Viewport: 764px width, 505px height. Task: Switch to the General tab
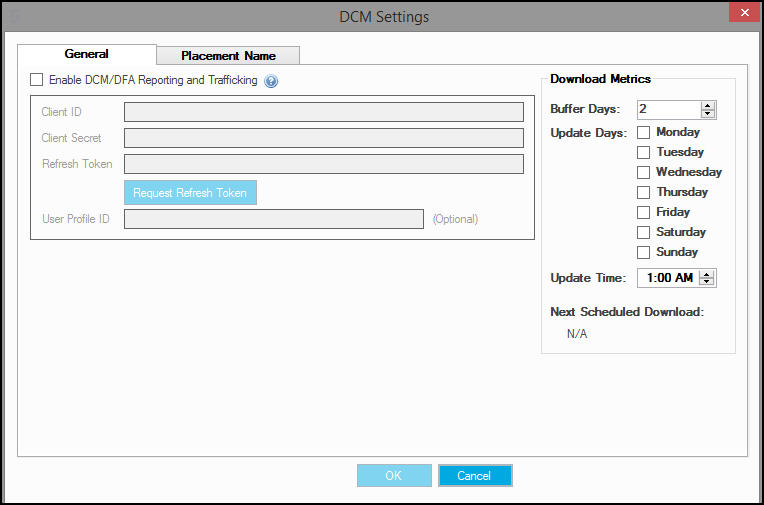click(87, 54)
